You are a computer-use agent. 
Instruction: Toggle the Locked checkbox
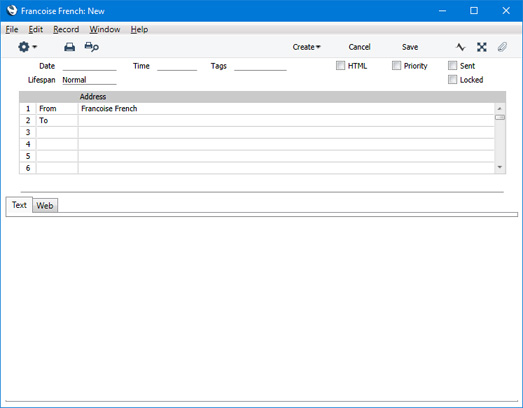[x=452, y=79]
